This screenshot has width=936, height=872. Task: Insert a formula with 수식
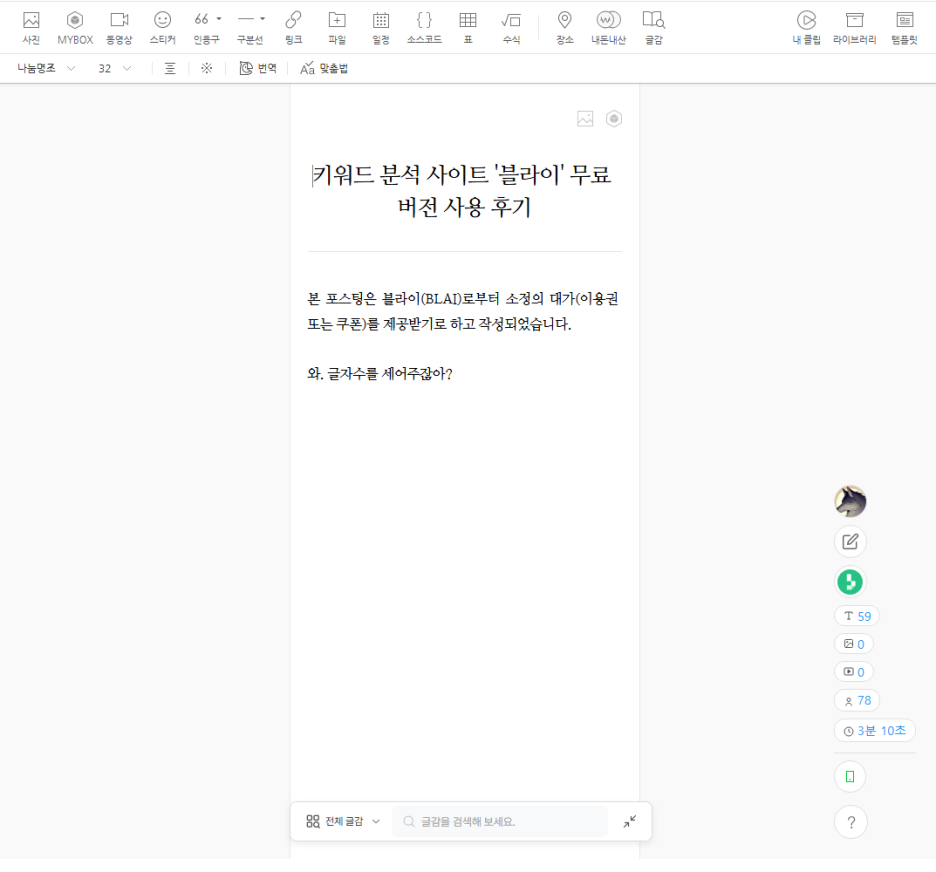pyautogui.click(x=512, y=27)
